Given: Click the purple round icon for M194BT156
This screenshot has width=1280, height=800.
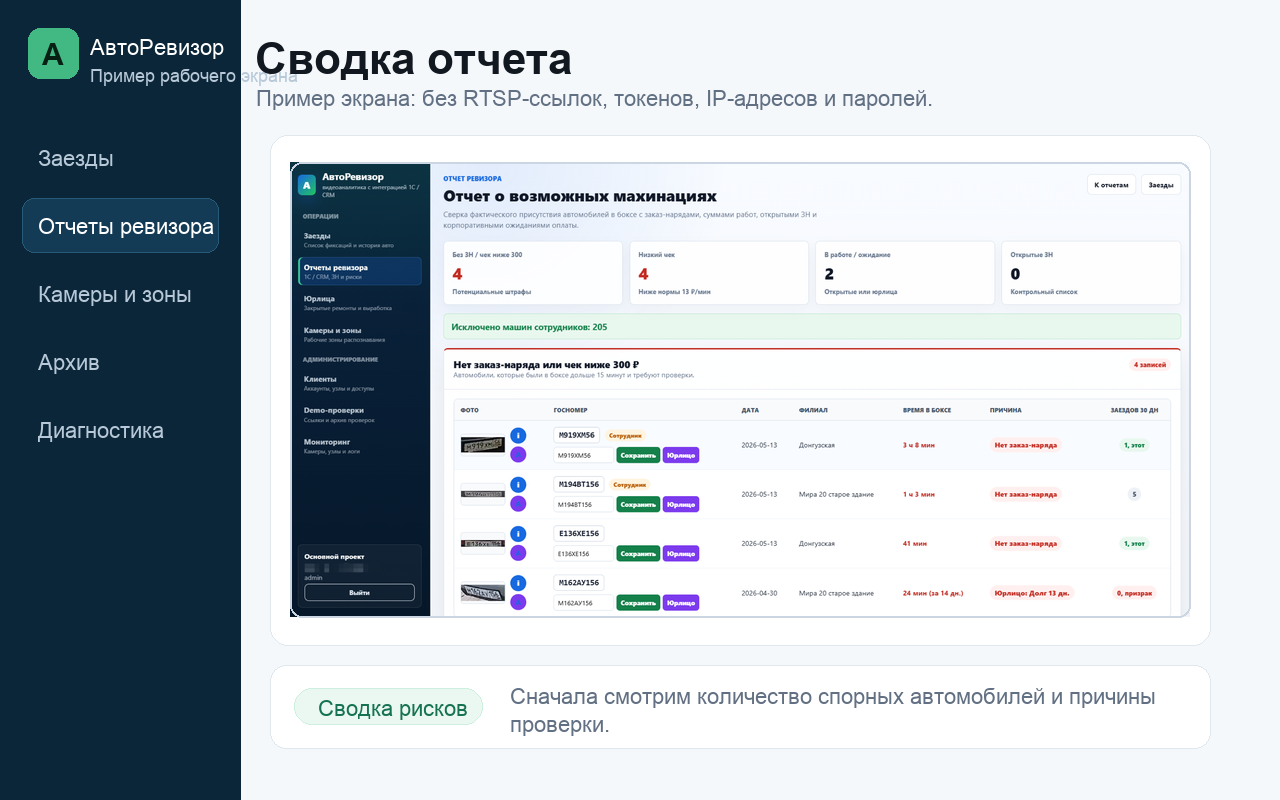Looking at the screenshot, I should 518,504.
